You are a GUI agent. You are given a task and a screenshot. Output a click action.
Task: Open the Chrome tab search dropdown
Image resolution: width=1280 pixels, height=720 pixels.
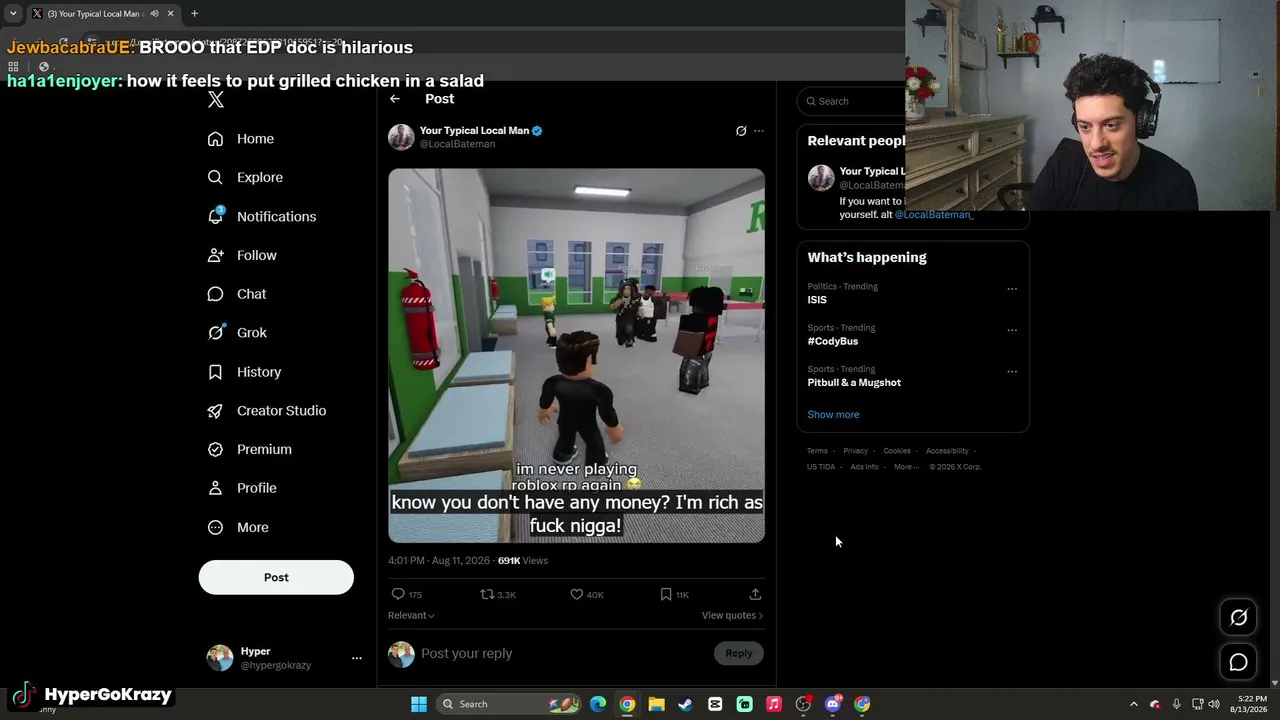coord(13,14)
